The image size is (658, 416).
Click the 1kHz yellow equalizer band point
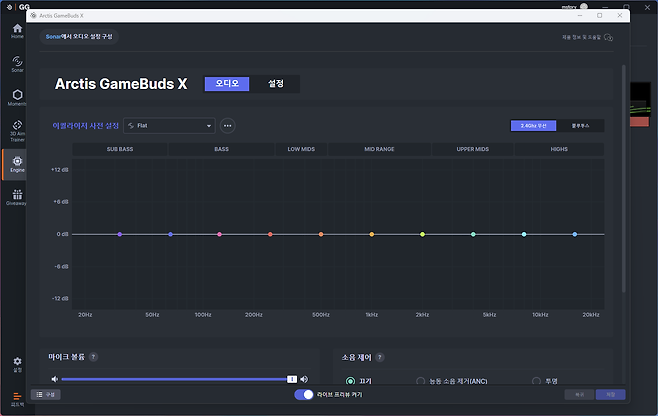(x=372, y=234)
